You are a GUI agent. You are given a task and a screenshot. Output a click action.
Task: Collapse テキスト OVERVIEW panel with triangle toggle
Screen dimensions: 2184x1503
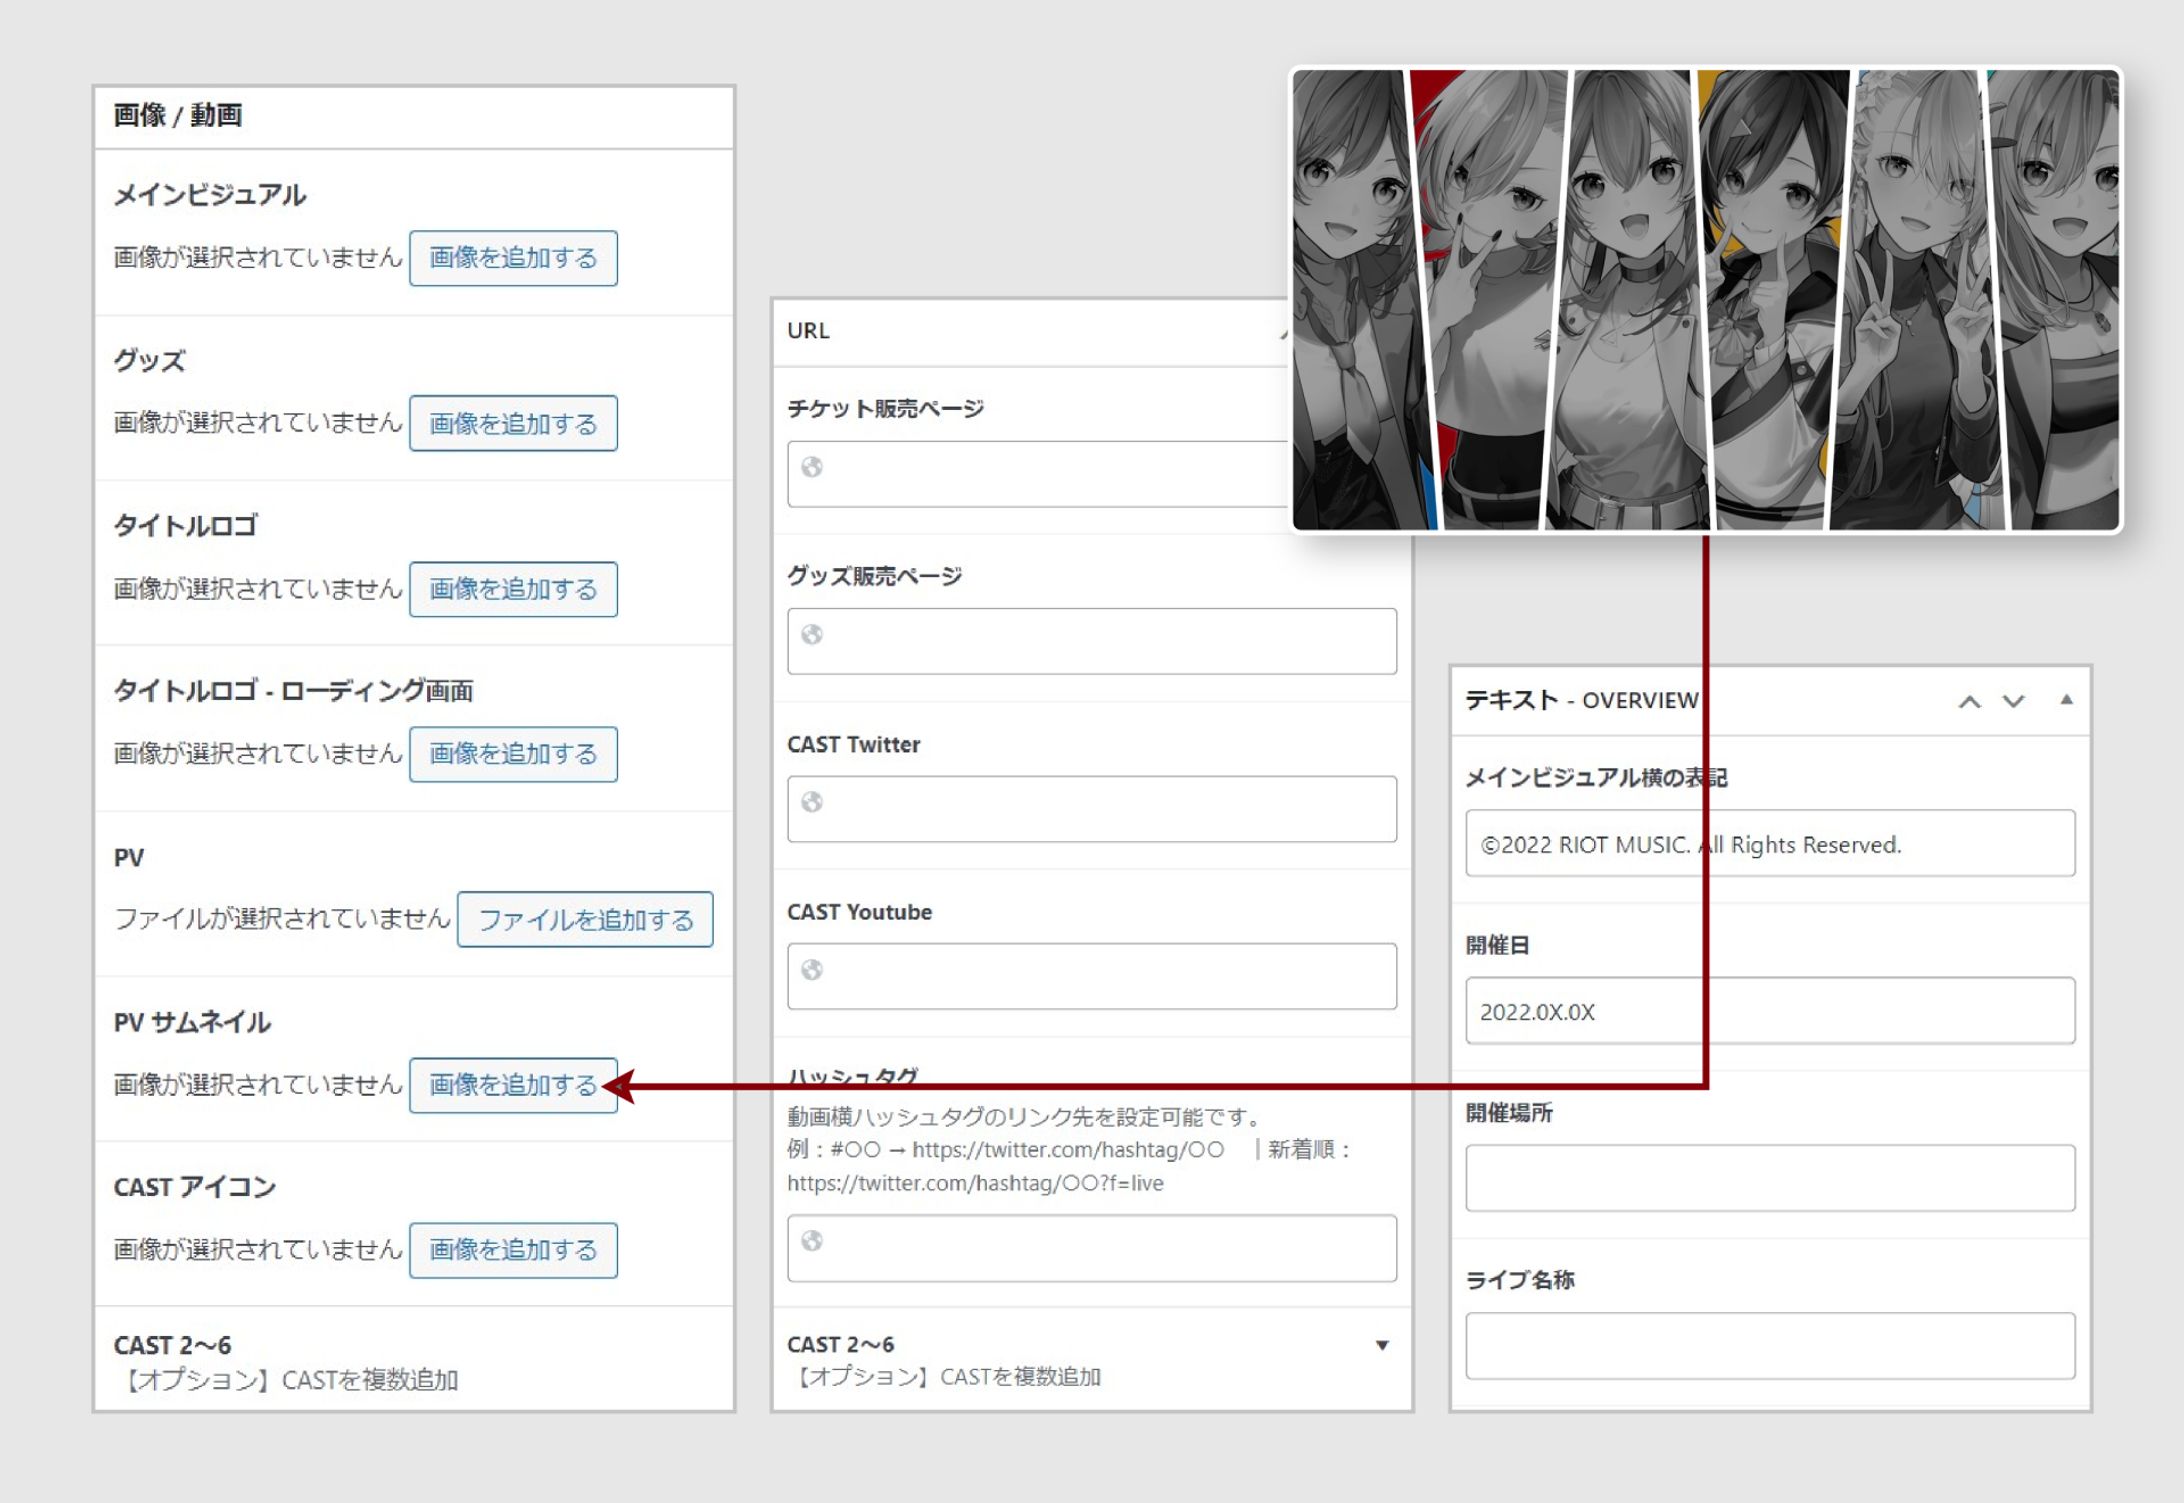pos(2066,700)
